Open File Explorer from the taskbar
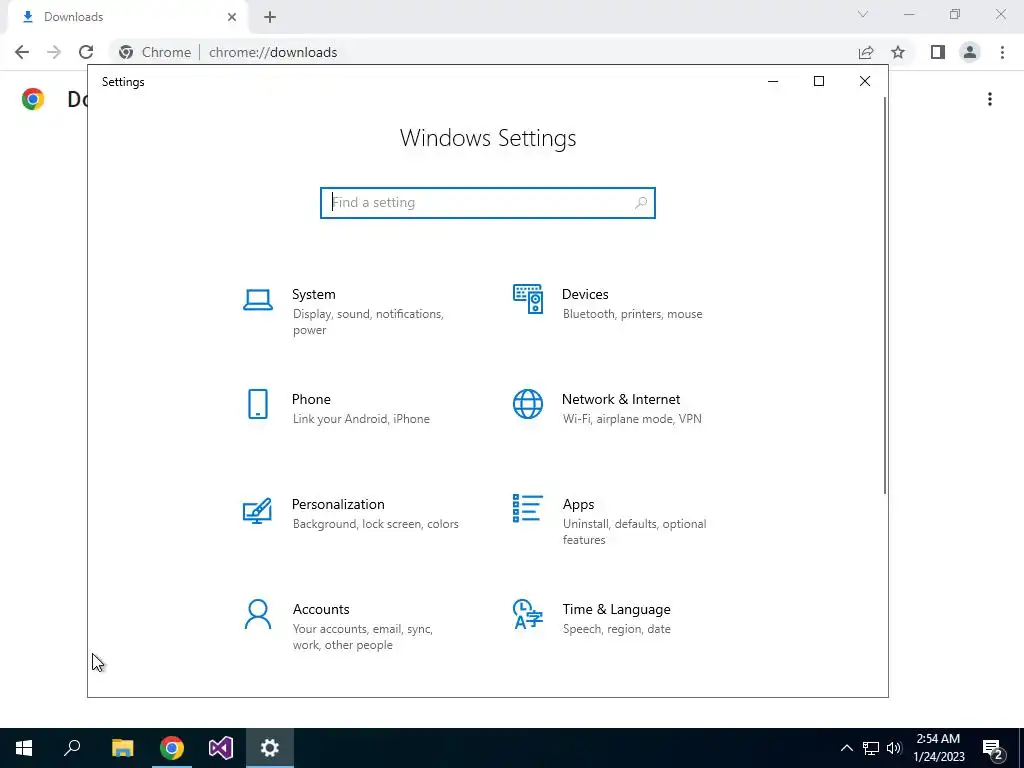The image size is (1024, 768). point(122,748)
